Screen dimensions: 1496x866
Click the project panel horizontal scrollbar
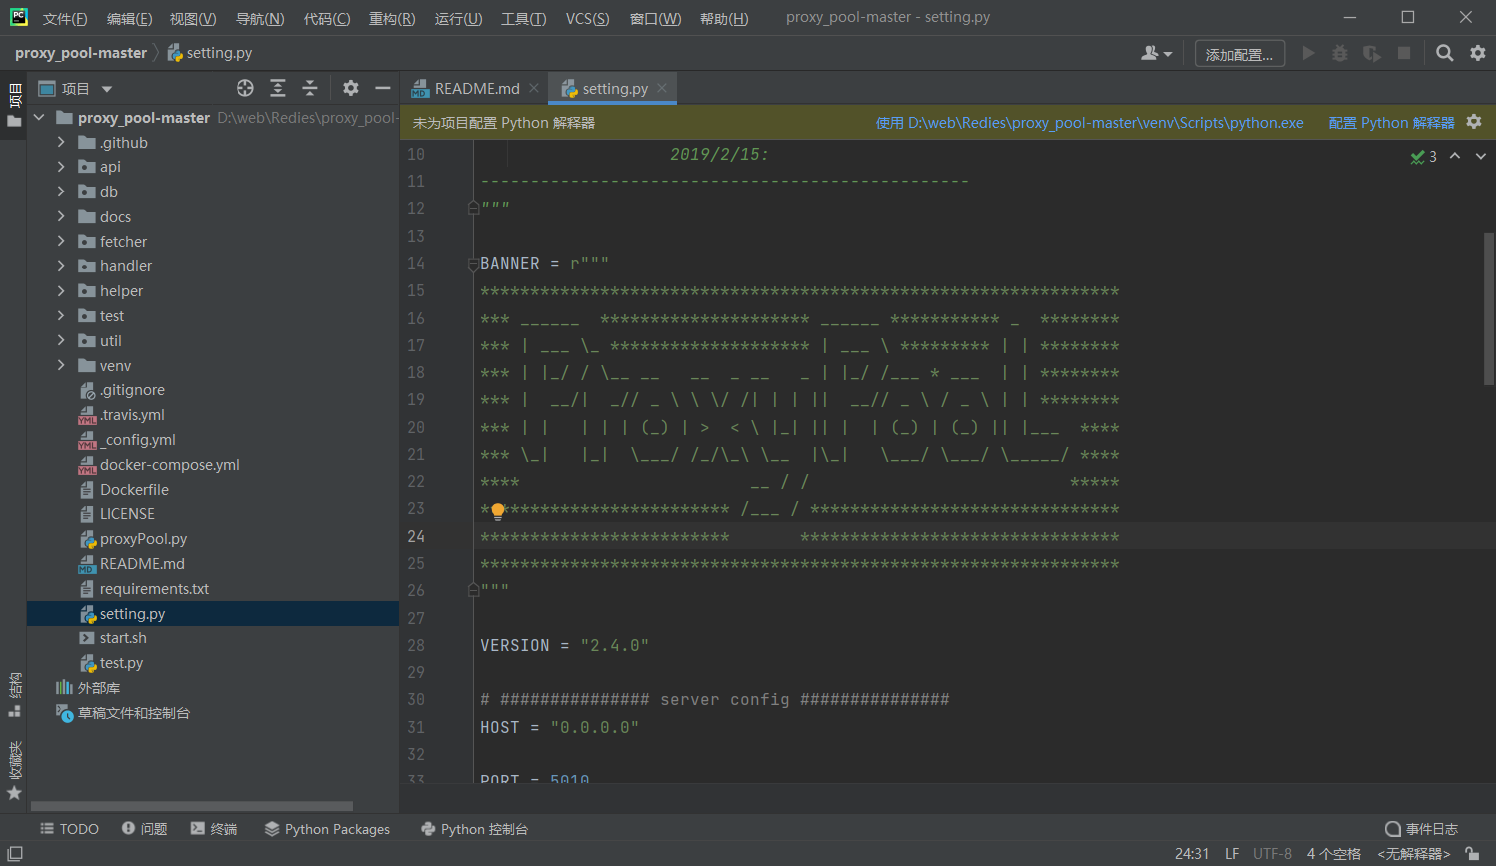pos(192,806)
